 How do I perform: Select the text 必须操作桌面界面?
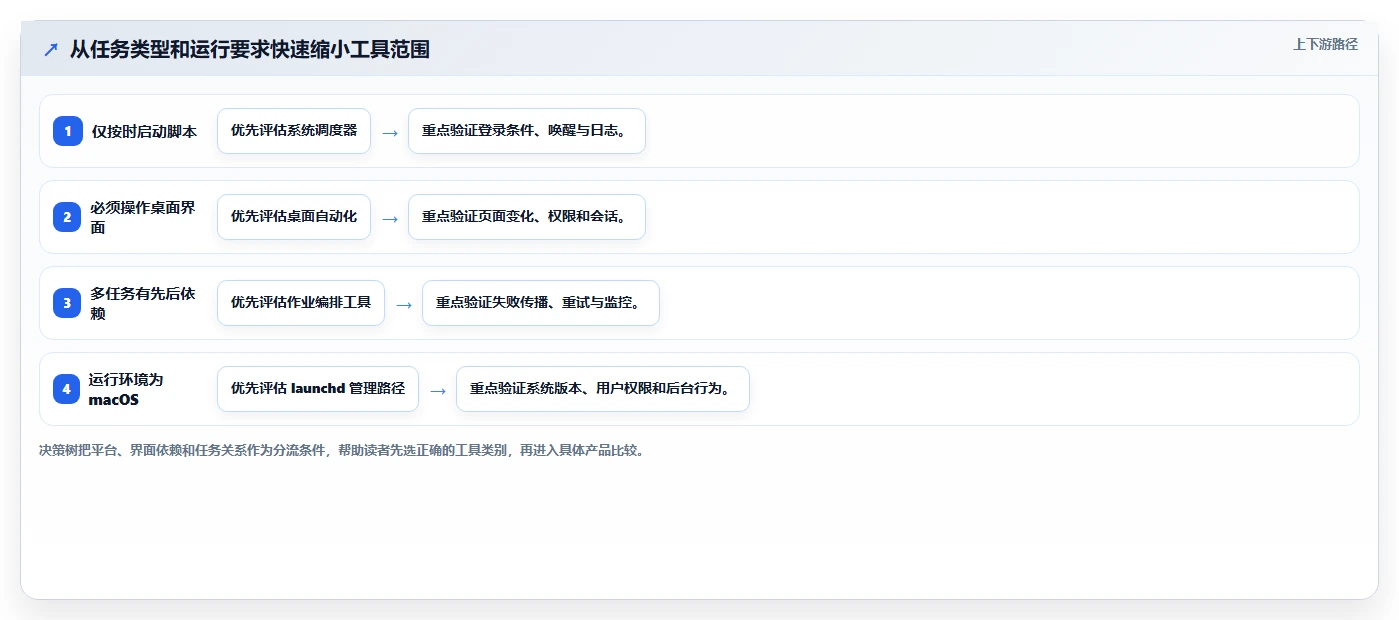[x=143, y=217]
